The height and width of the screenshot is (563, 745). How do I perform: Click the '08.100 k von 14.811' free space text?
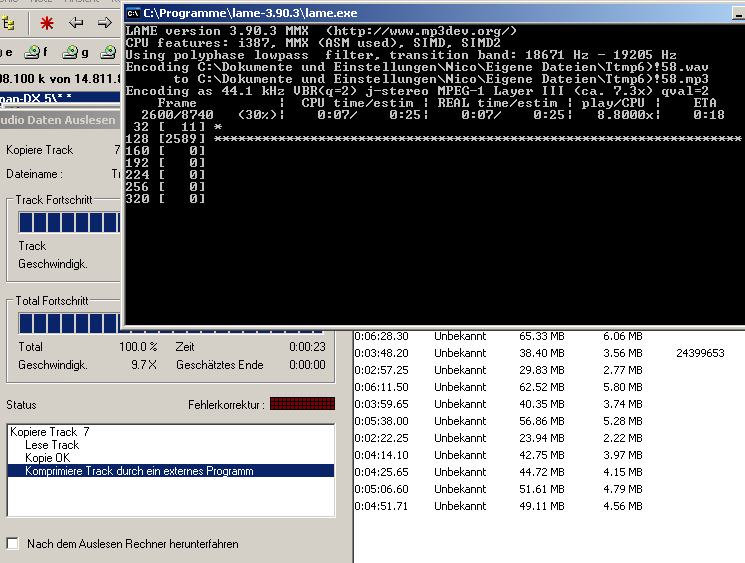click(60, 78)
